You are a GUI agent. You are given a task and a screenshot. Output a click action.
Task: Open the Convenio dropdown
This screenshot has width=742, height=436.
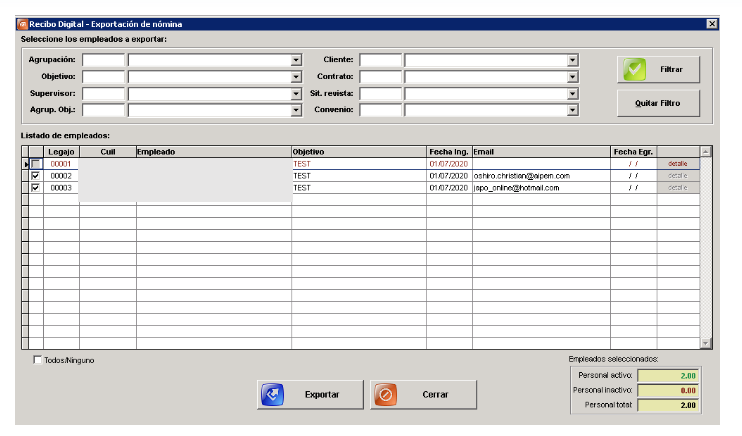click(573, 110)
